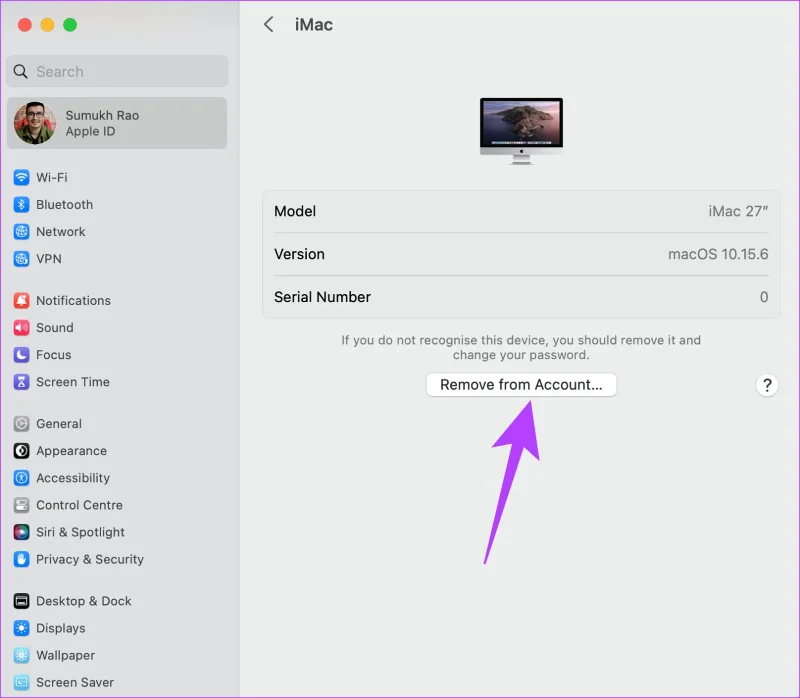This screenshot has width=800, height=698.
Task: Select Control Centre label
Action: (x=80, y=505)
